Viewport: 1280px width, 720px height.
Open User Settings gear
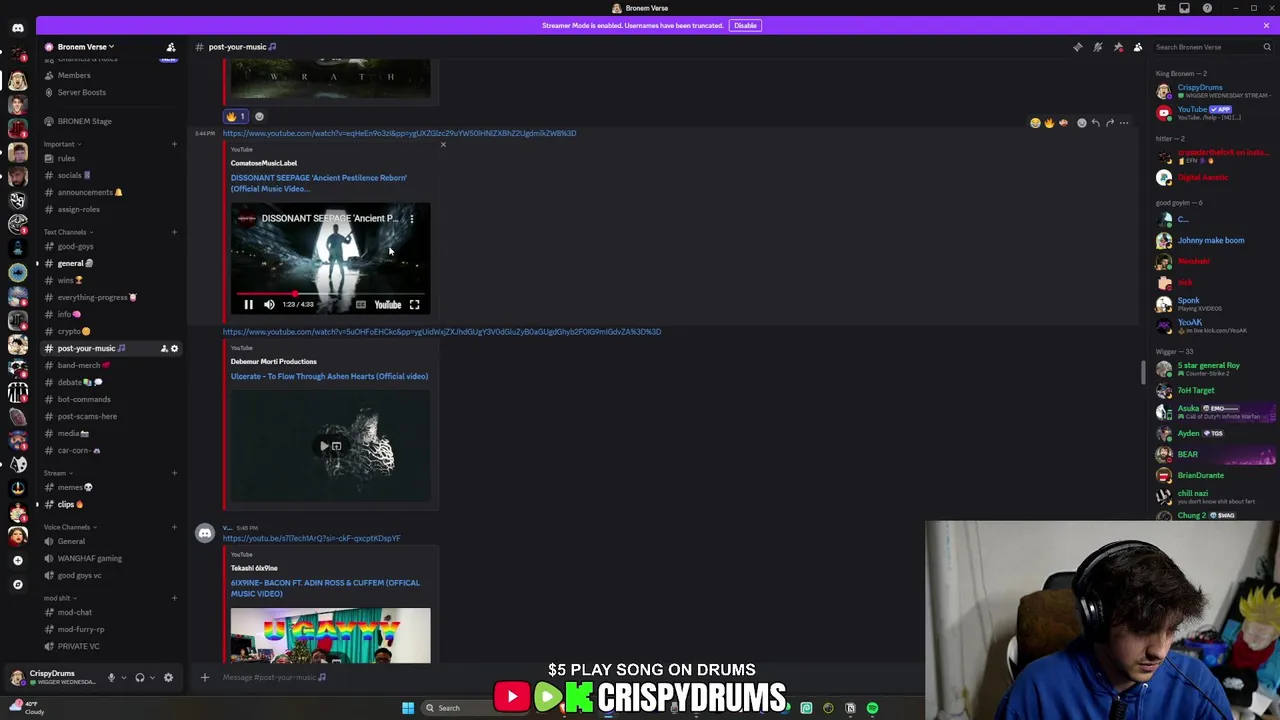coord(168,678)
